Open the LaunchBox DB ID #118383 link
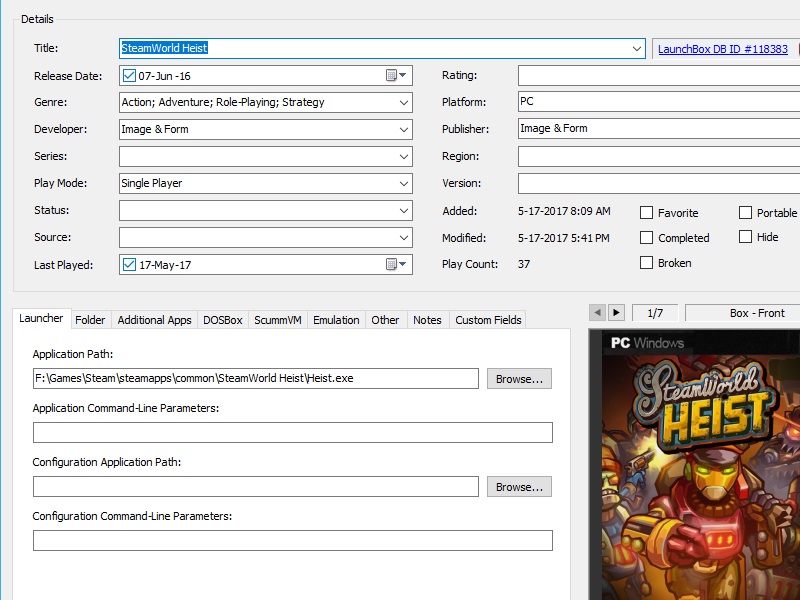Image resolution: width=800 pixels, height=600 pixels. 723,49
